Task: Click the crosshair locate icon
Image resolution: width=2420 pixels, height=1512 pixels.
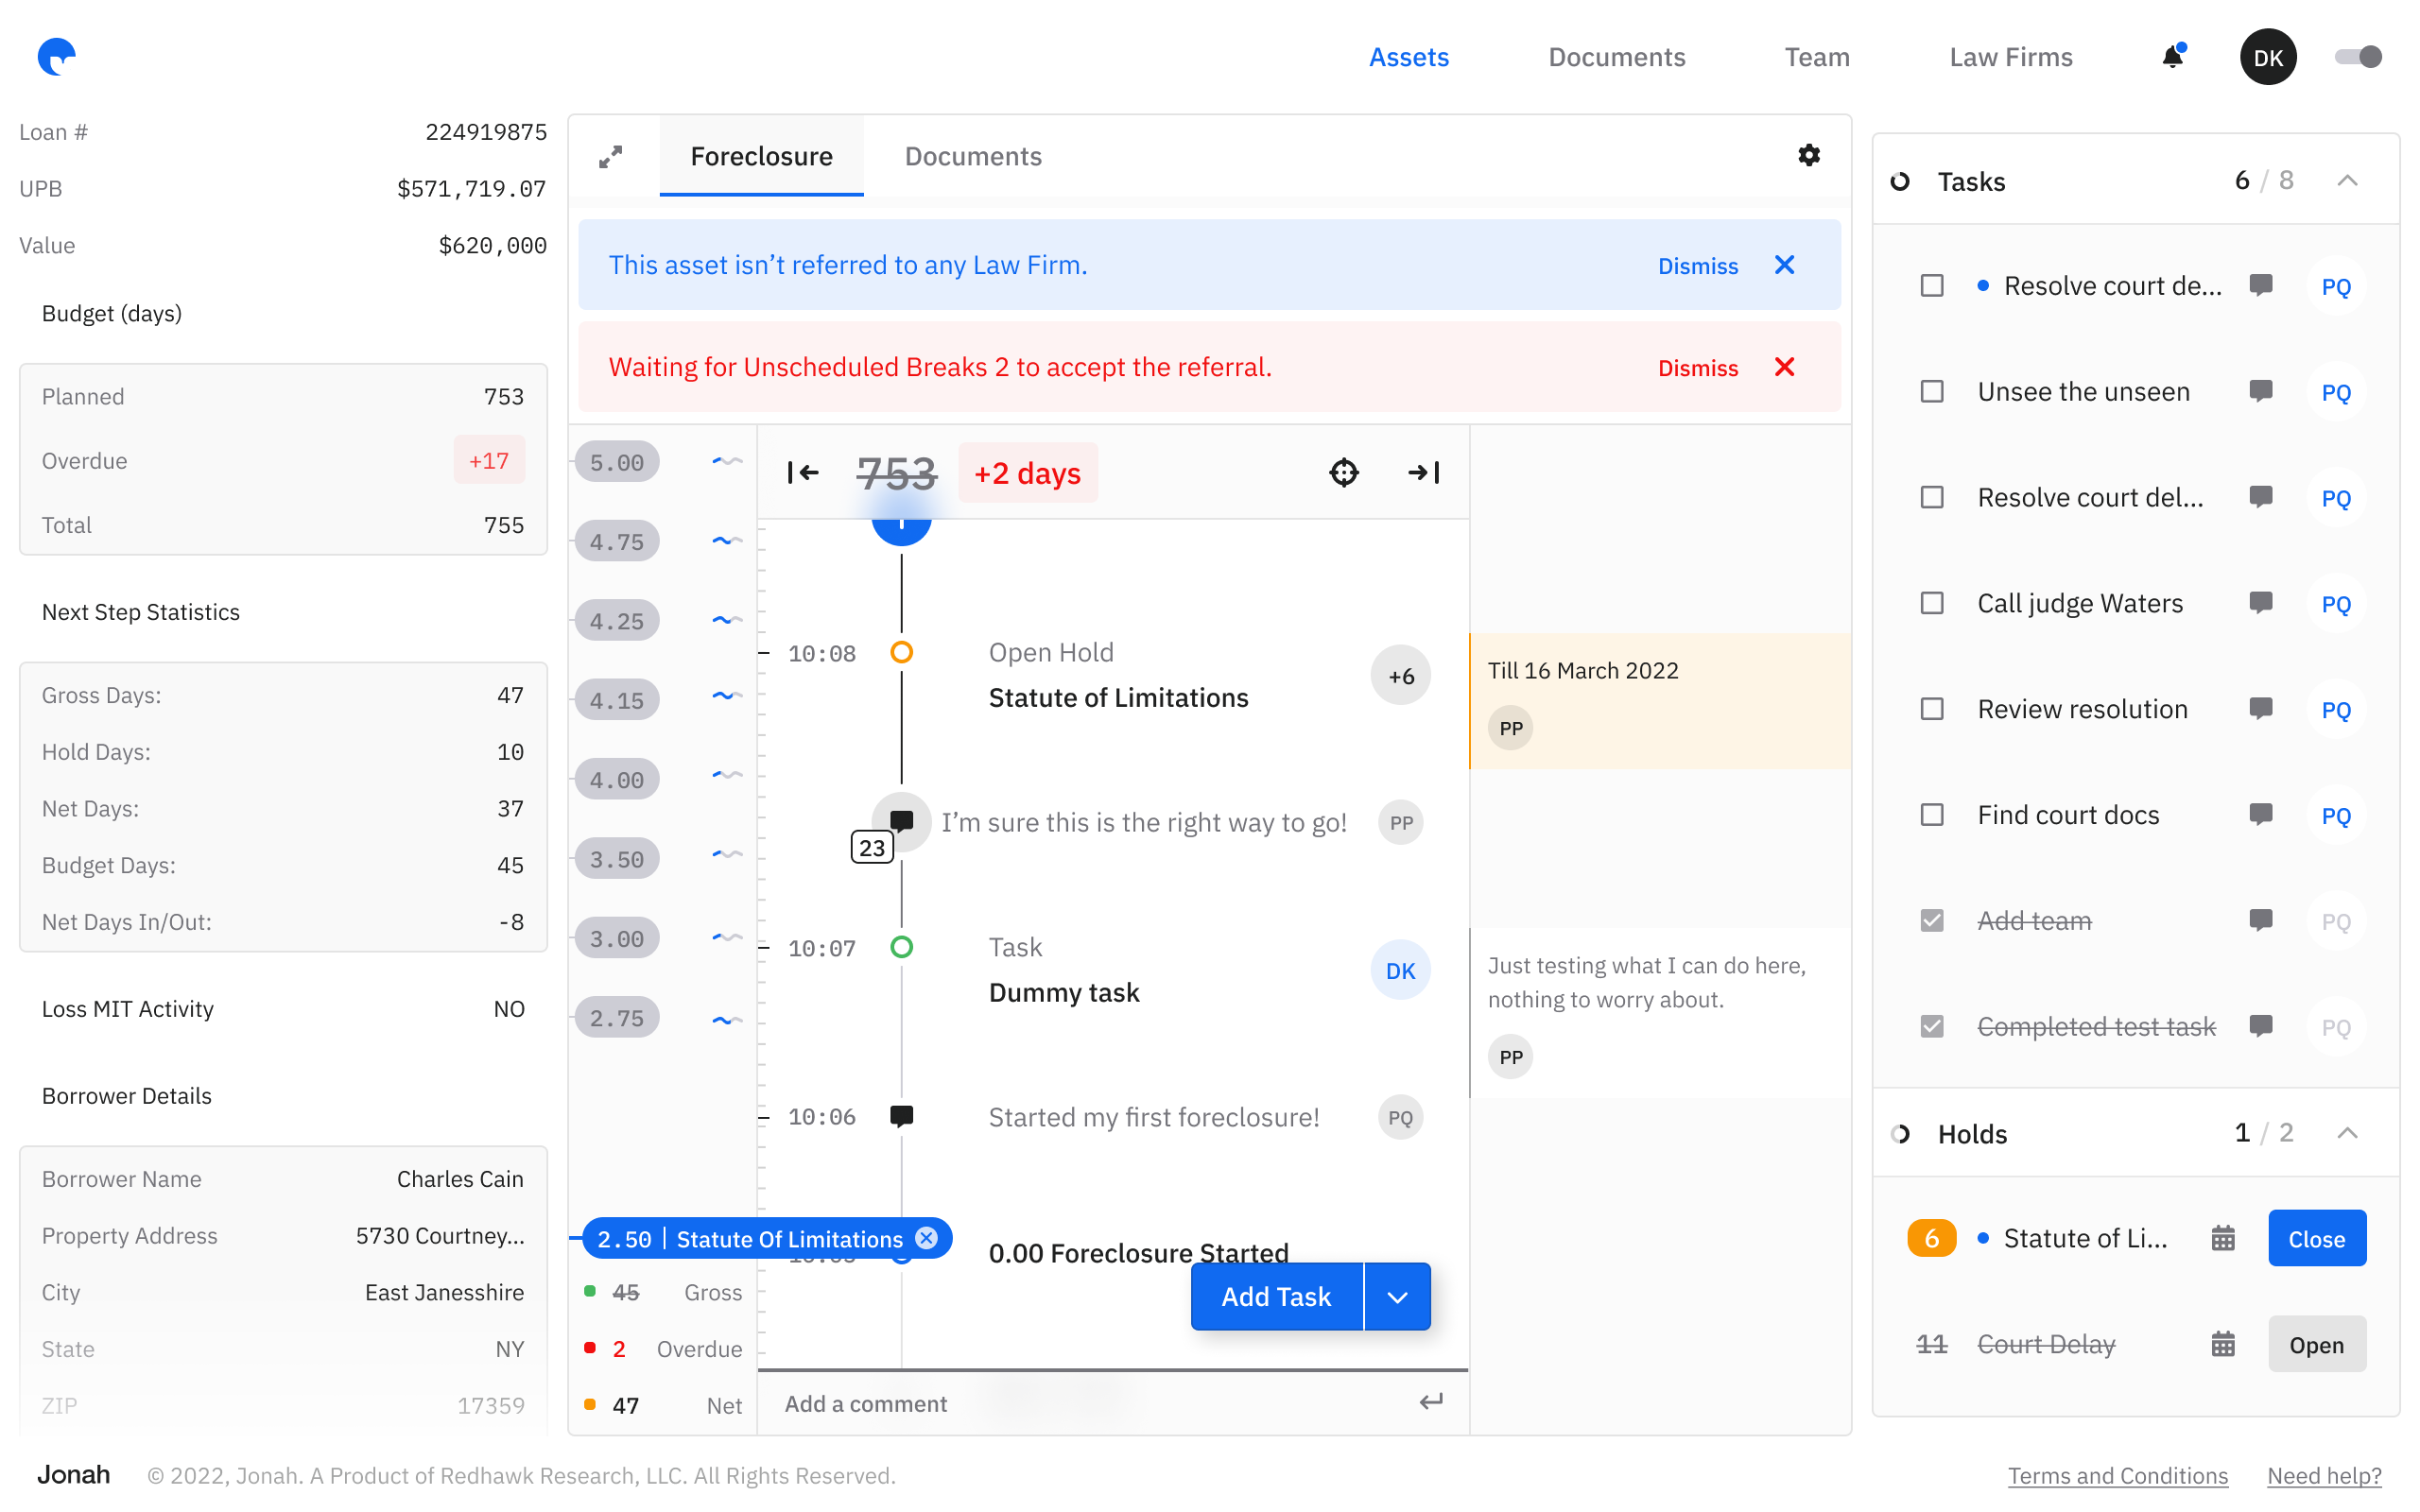Action: click(1343, 472)
